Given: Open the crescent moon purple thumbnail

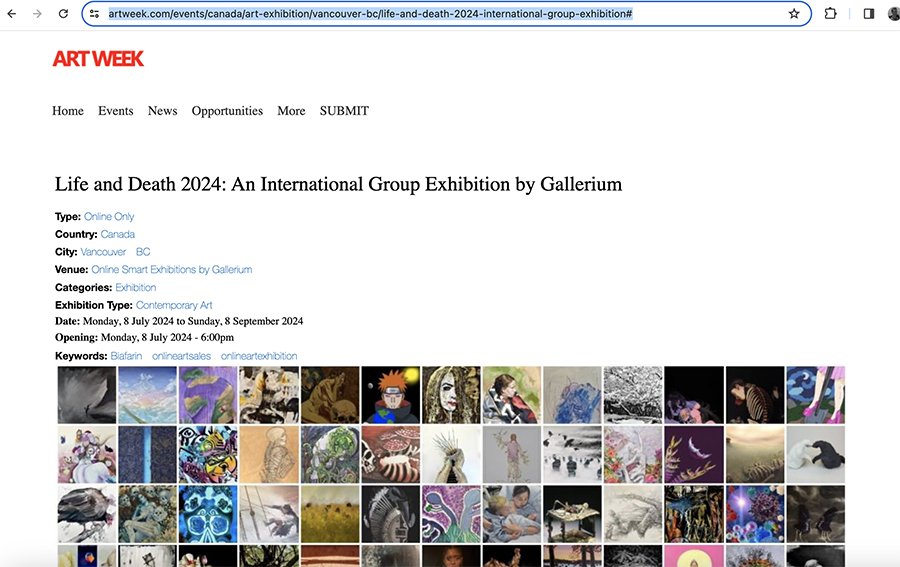Looking at the screenshot, I should coord(694,455).
